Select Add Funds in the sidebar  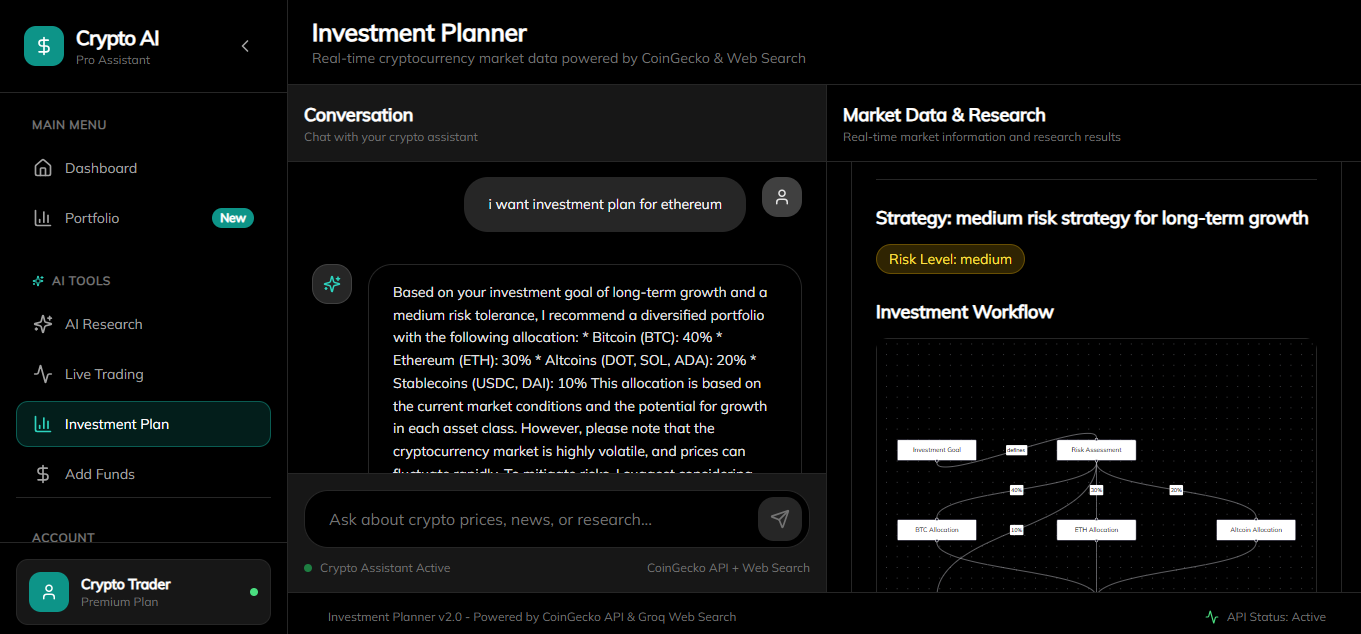pos(100,474)
